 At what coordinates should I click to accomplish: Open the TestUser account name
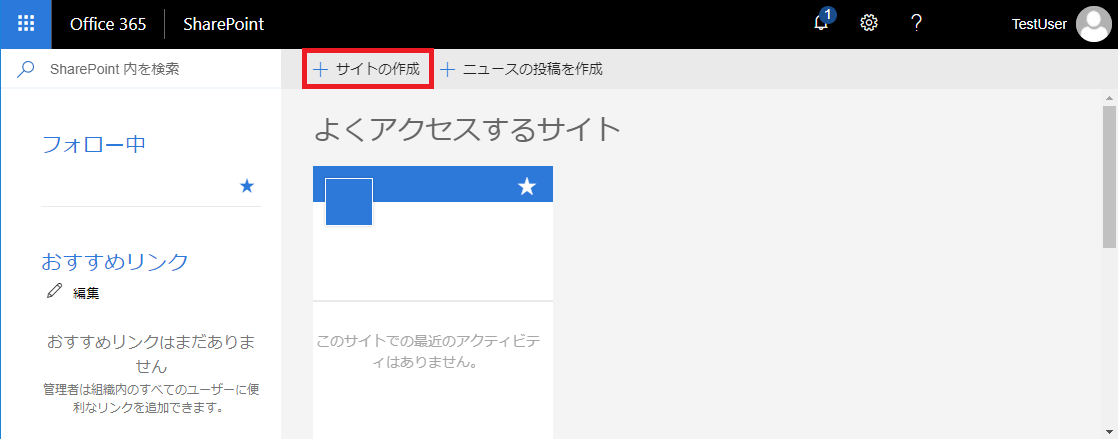coord(1039,24)
